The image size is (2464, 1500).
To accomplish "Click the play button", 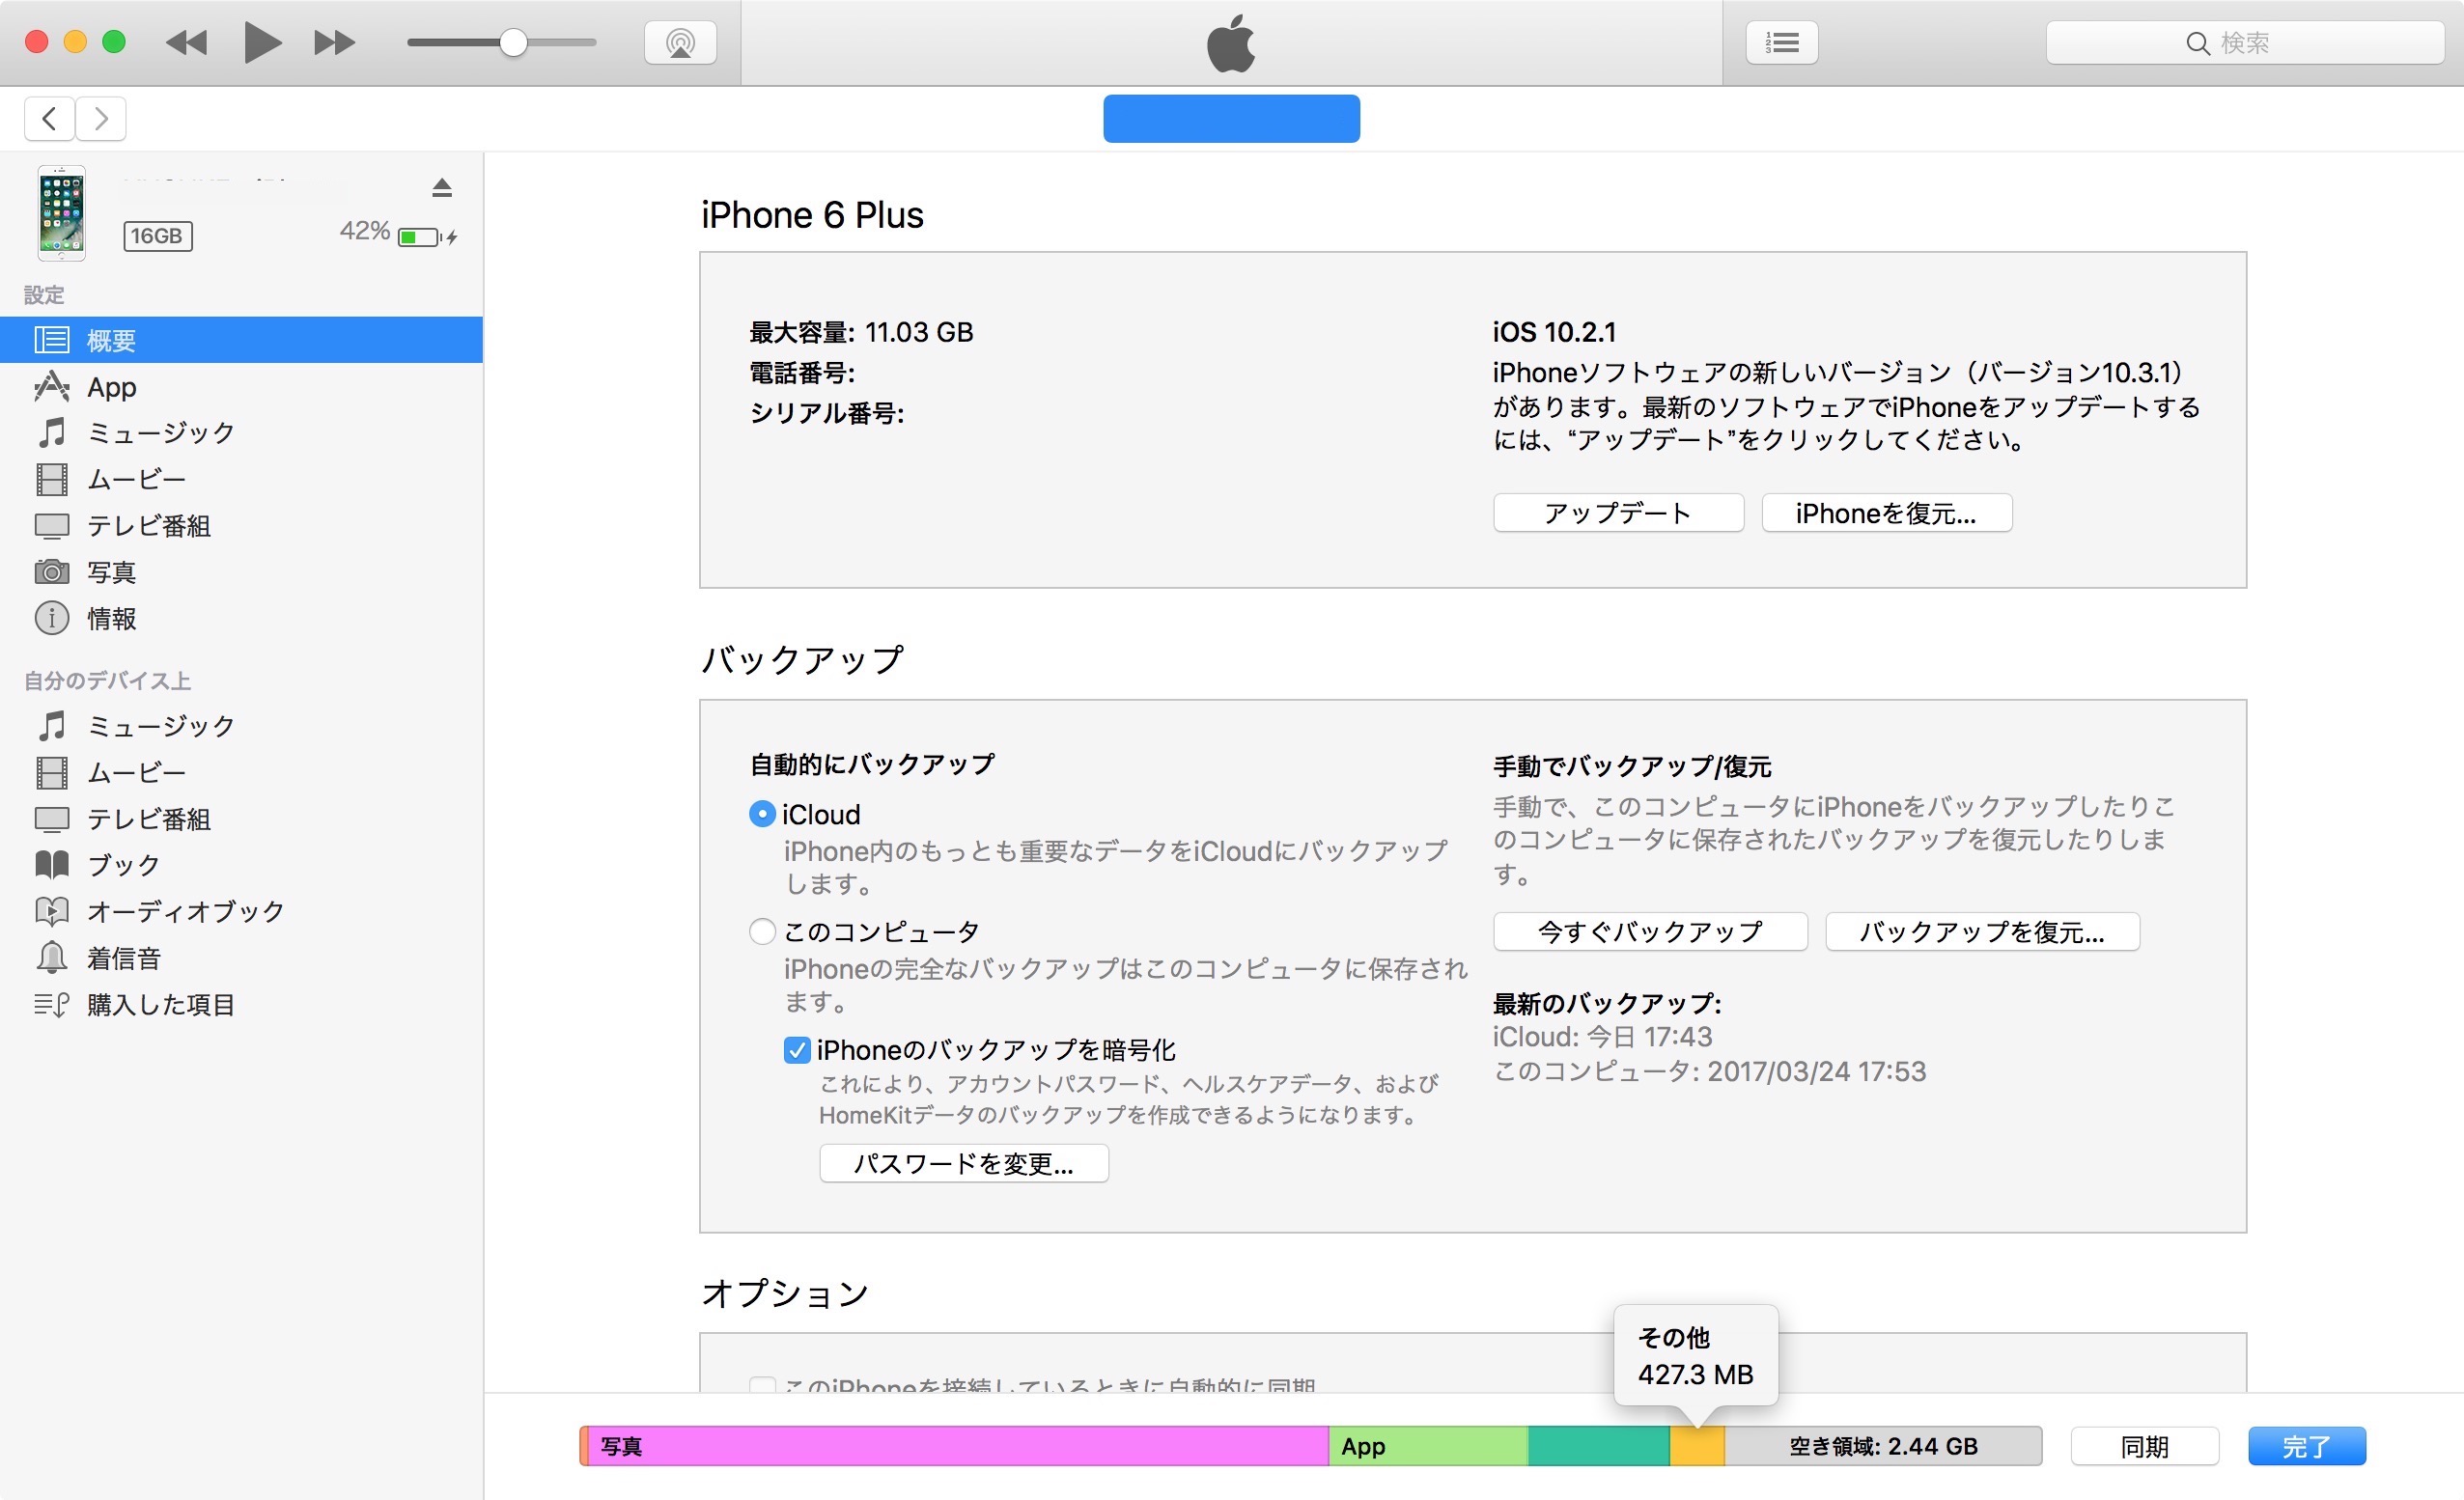I will [x=262, y=43].
